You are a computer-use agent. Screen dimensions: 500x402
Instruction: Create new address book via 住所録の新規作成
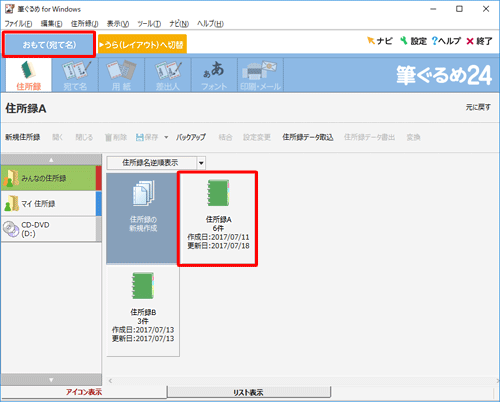(143, 218)
